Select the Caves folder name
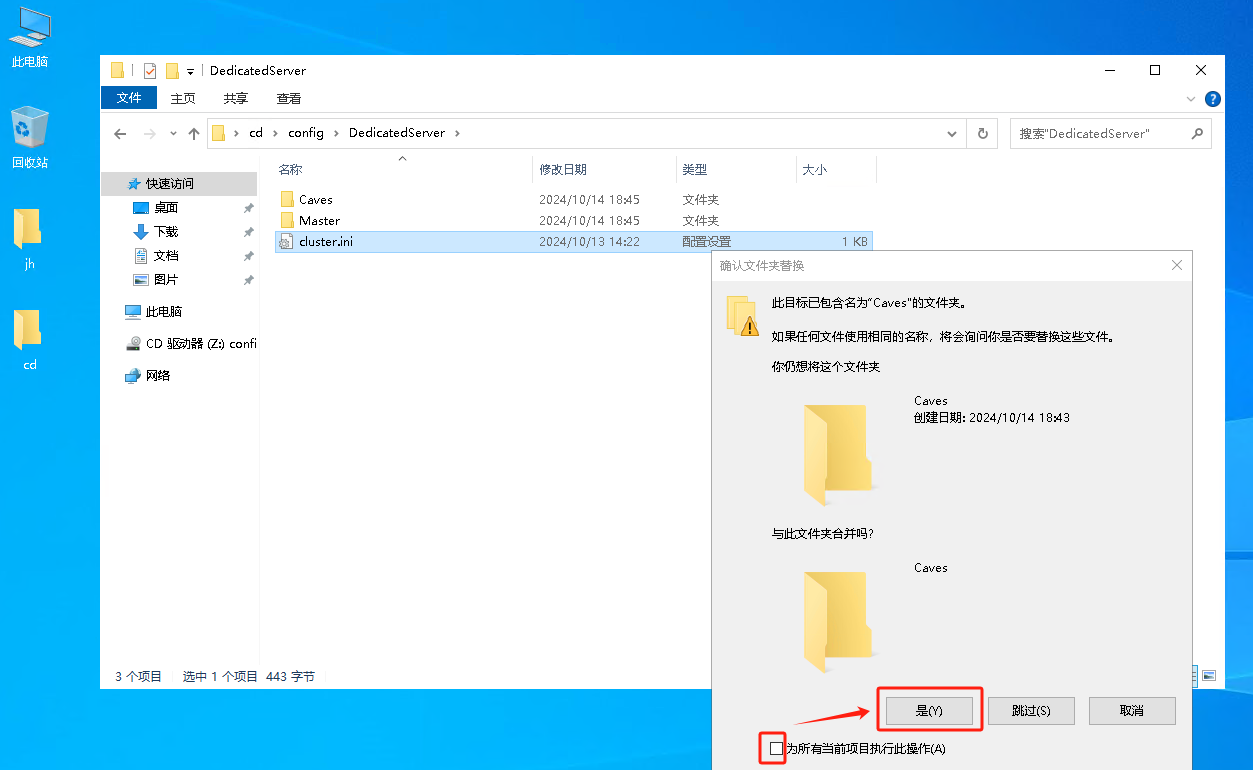Image resolution: width=1254 pixels, height=770 pixels. tap(316, 200)
